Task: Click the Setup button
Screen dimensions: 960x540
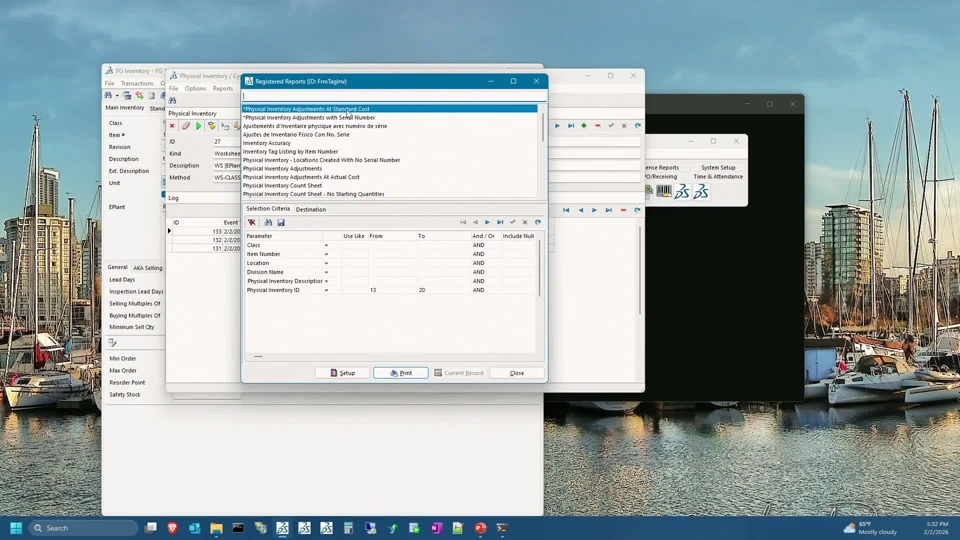Action: pos(343,373)
